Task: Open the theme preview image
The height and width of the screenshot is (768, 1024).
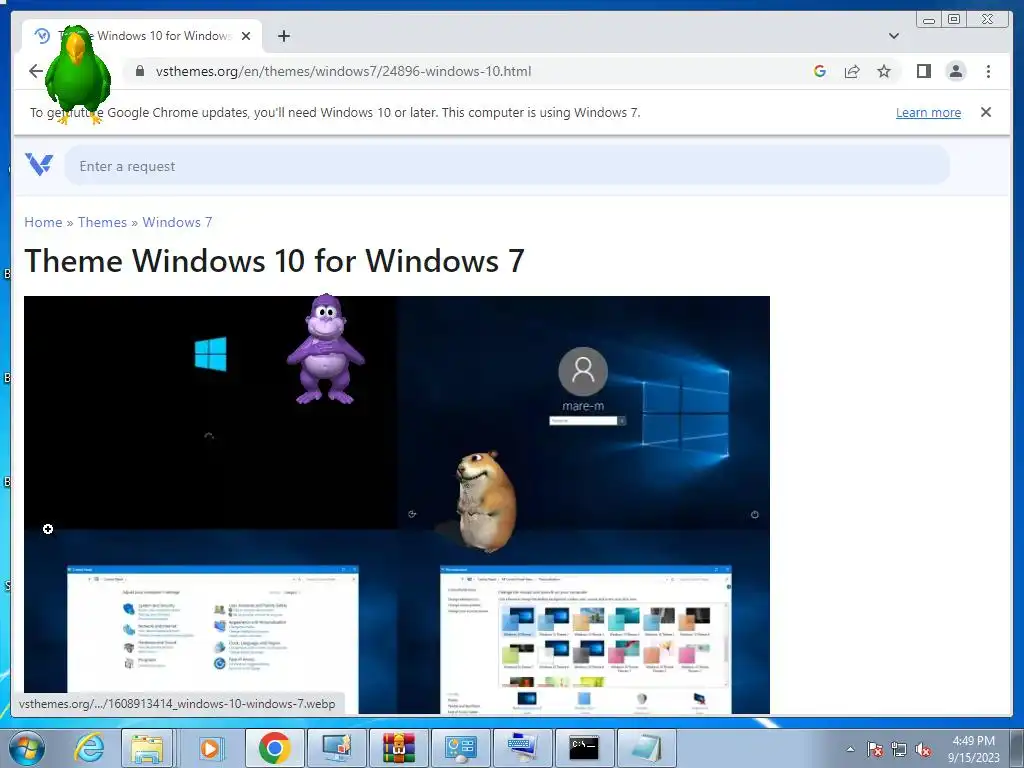Action: [x=396, y=505]
